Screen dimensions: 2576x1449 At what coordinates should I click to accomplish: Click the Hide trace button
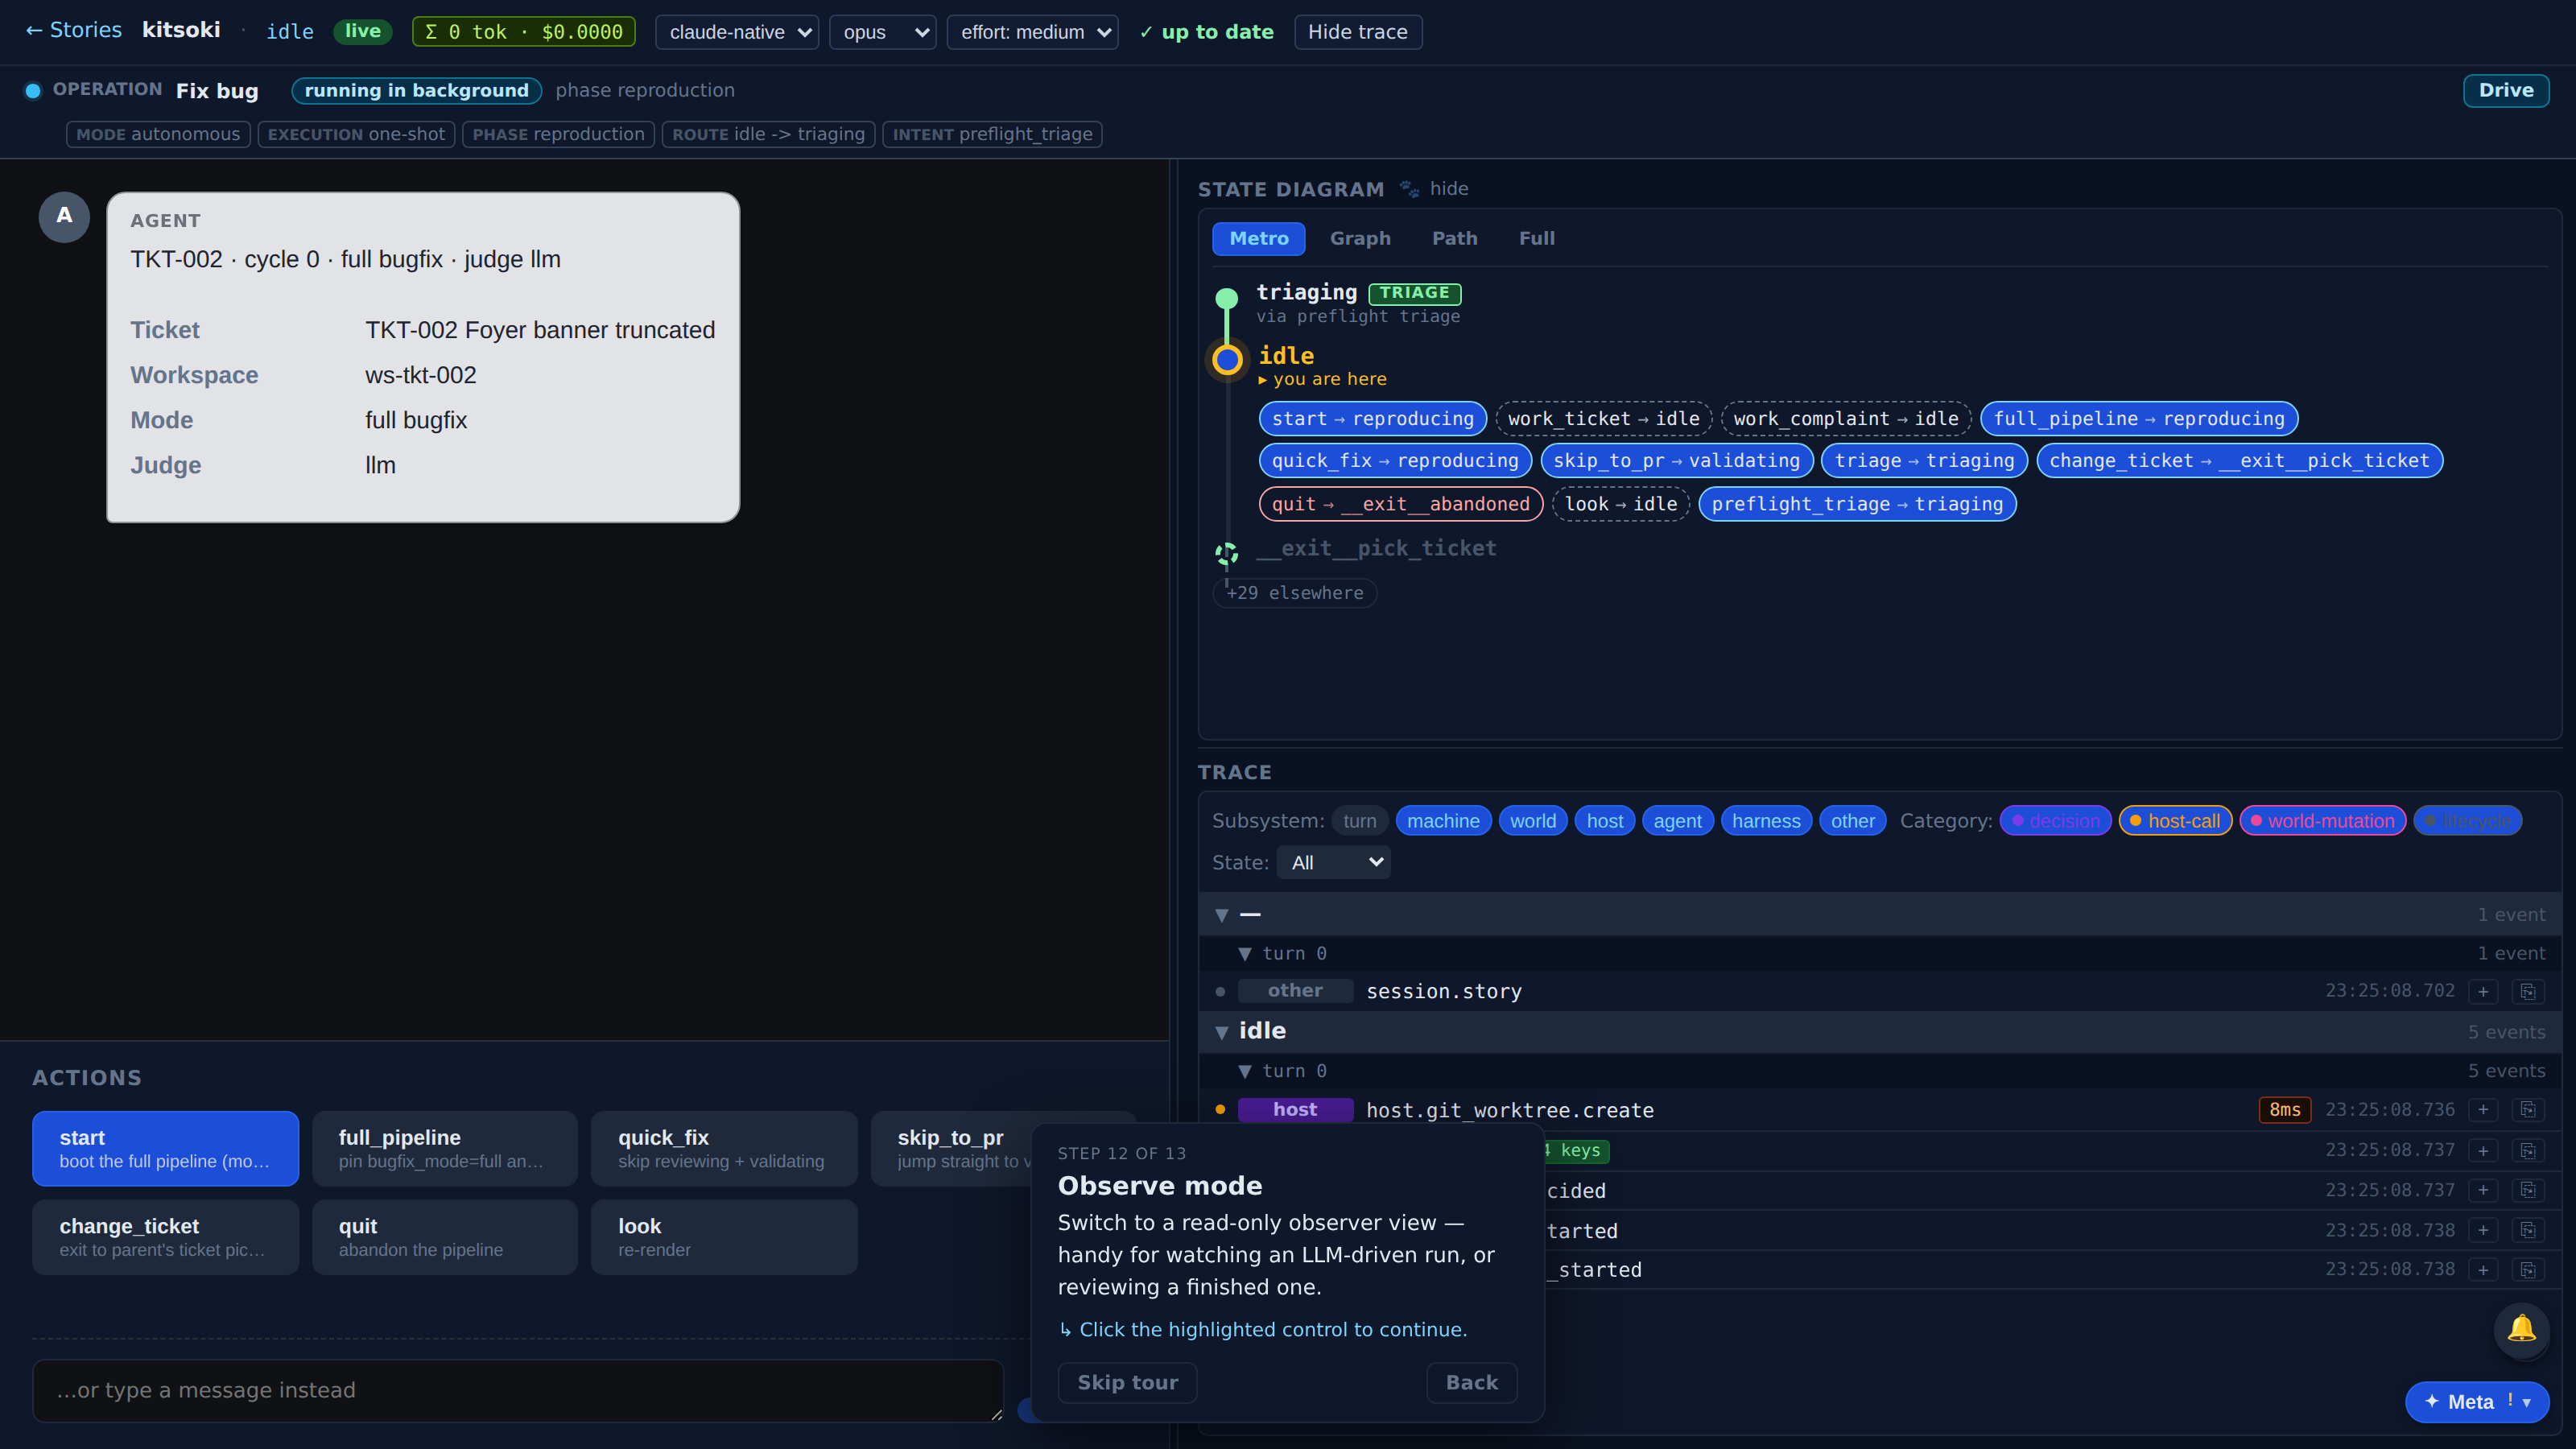pos(1357,32)
